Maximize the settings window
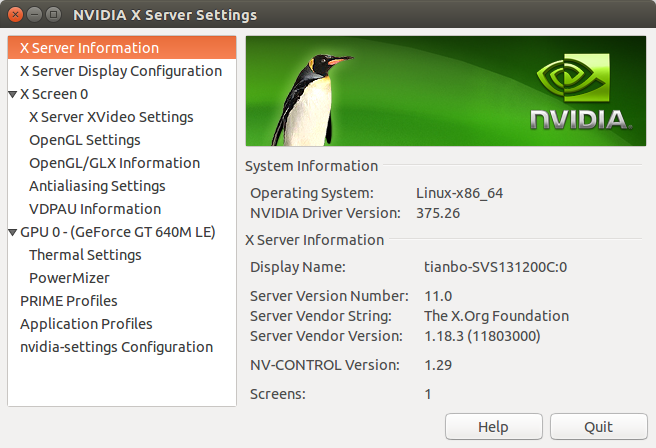This screenshot has height=448, width=656. (x=53, y=15)
